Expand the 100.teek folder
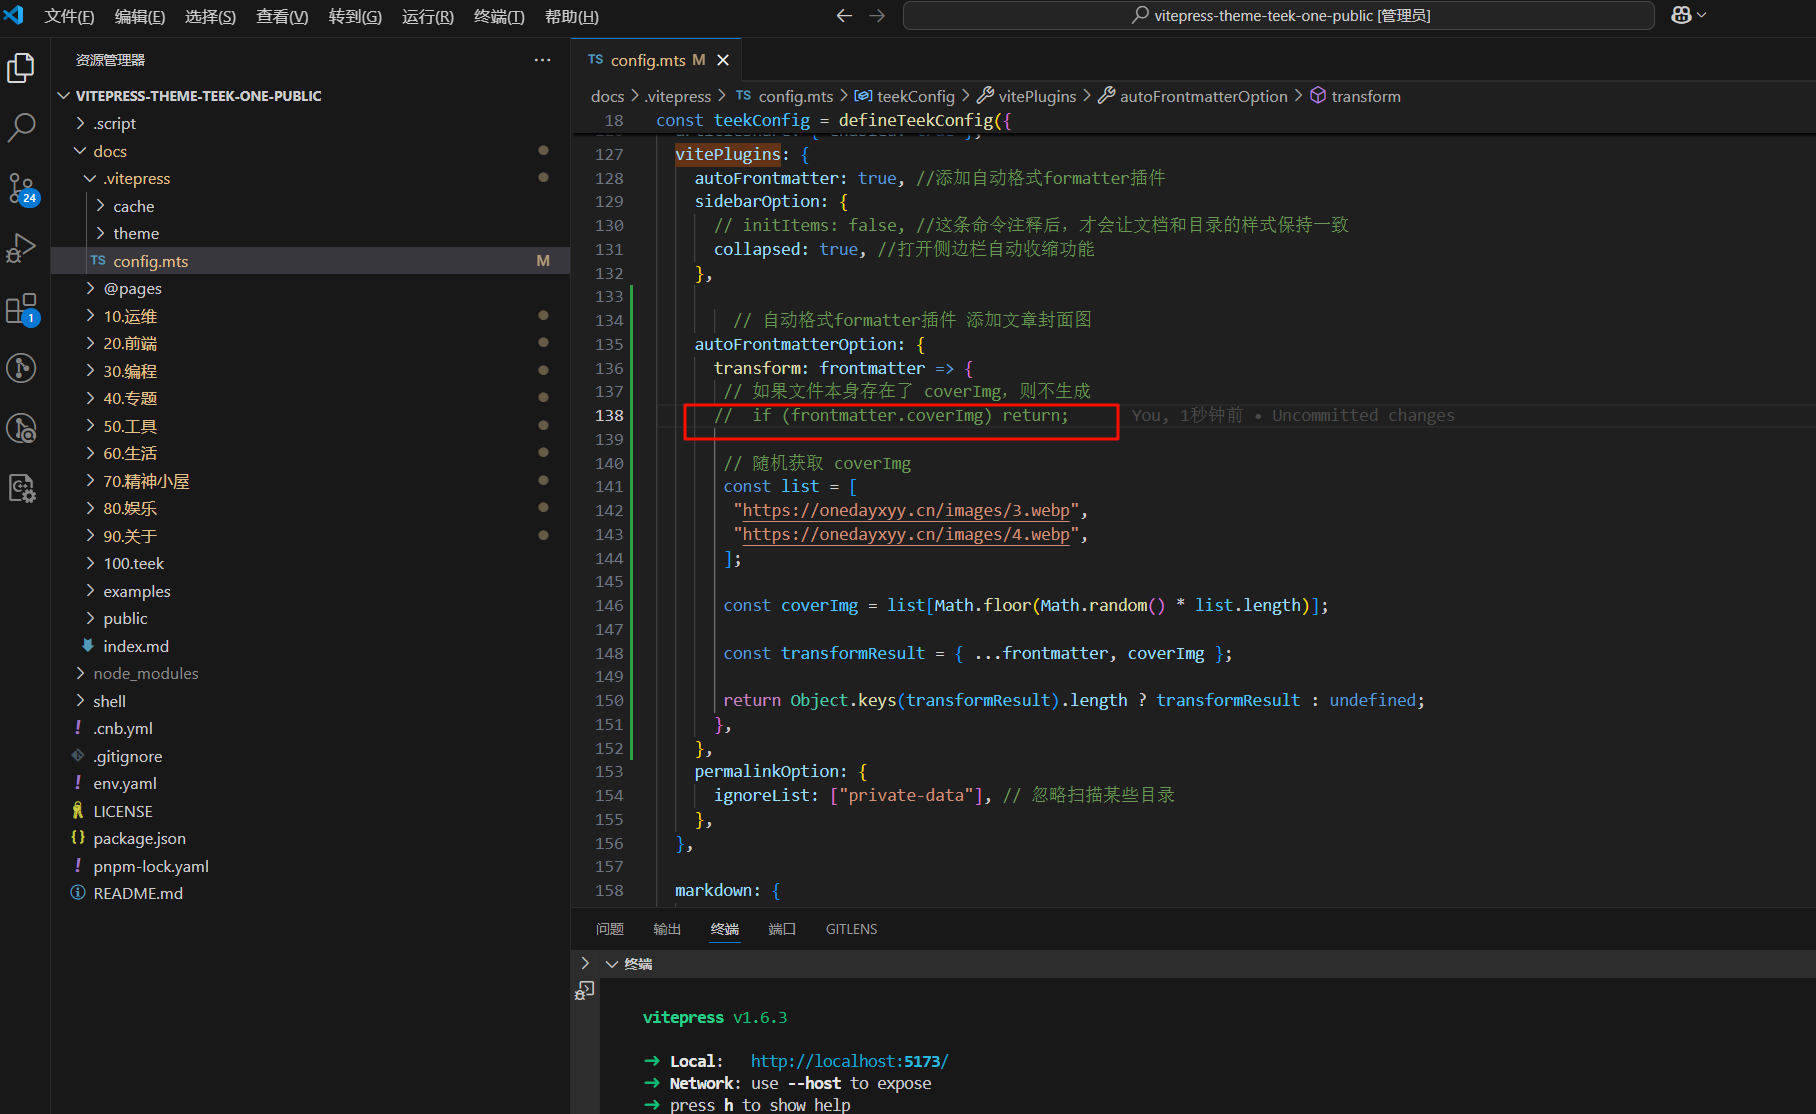1816x1114 pixels. tap(310, 563)
